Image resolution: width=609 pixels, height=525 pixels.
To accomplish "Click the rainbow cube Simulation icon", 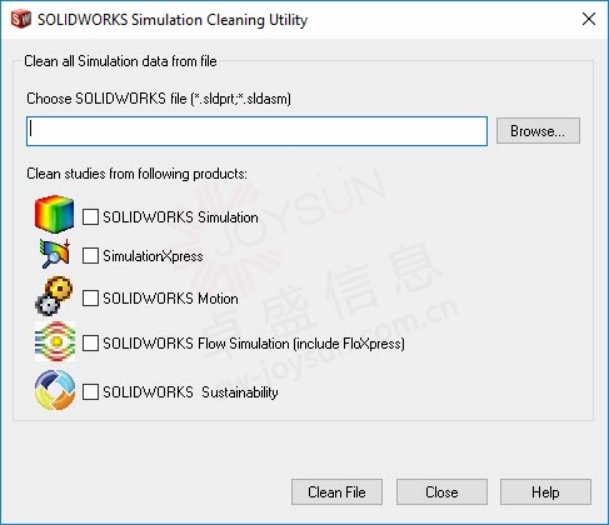I will coord(54,214).
